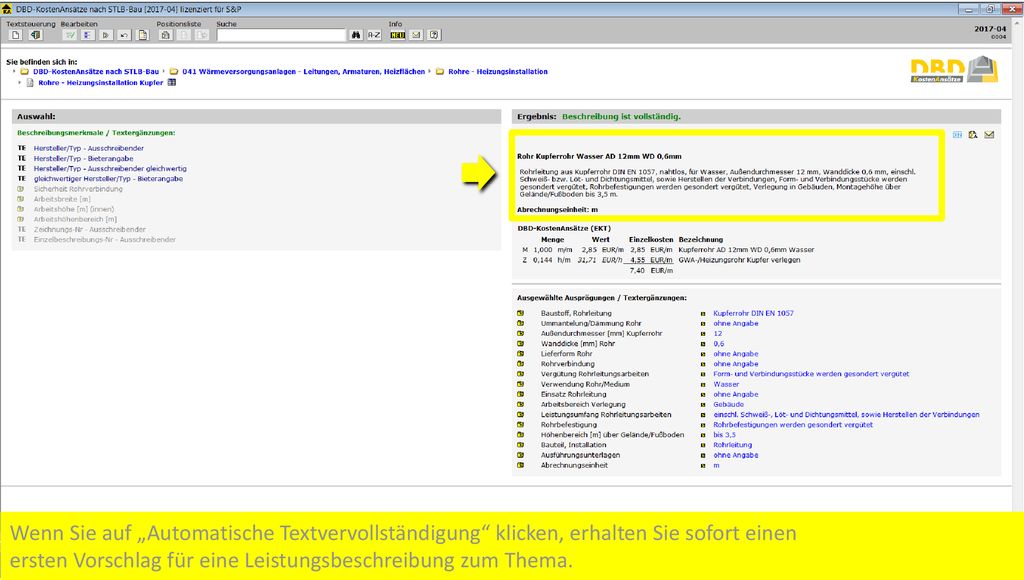1024x580 pixels.
Task: Click the greyed Arbeitsbreite [m] entry
Action: 62,199
